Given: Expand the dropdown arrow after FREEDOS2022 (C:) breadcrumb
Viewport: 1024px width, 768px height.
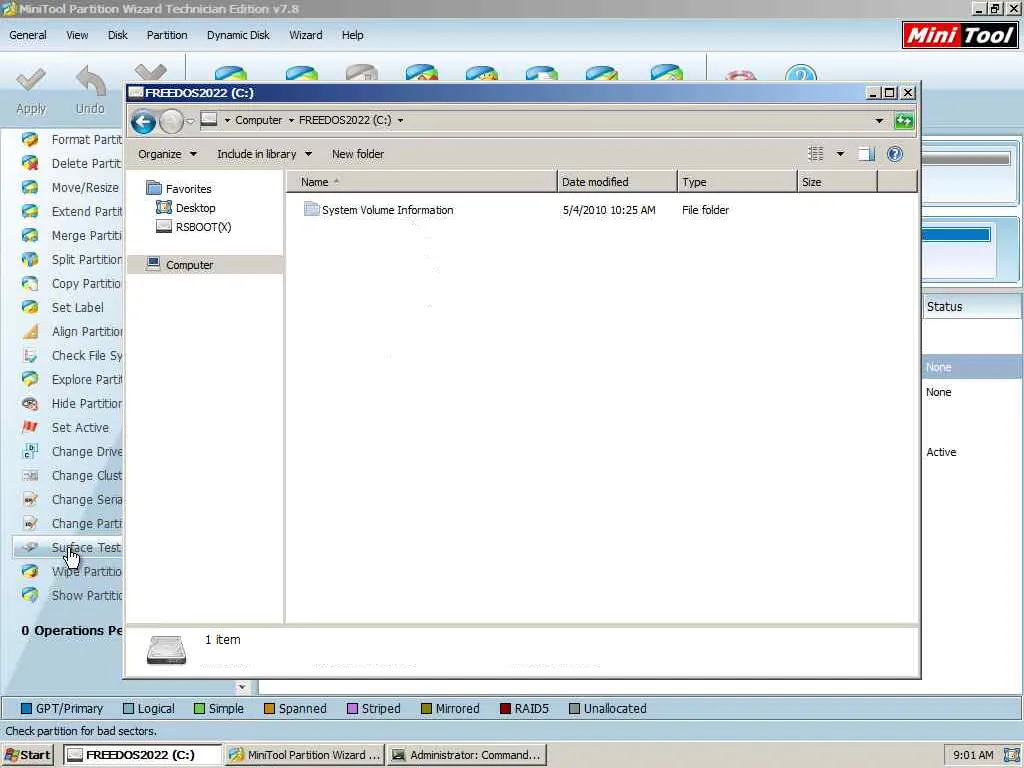Looking at the screenshot, I should click(400, 120).
